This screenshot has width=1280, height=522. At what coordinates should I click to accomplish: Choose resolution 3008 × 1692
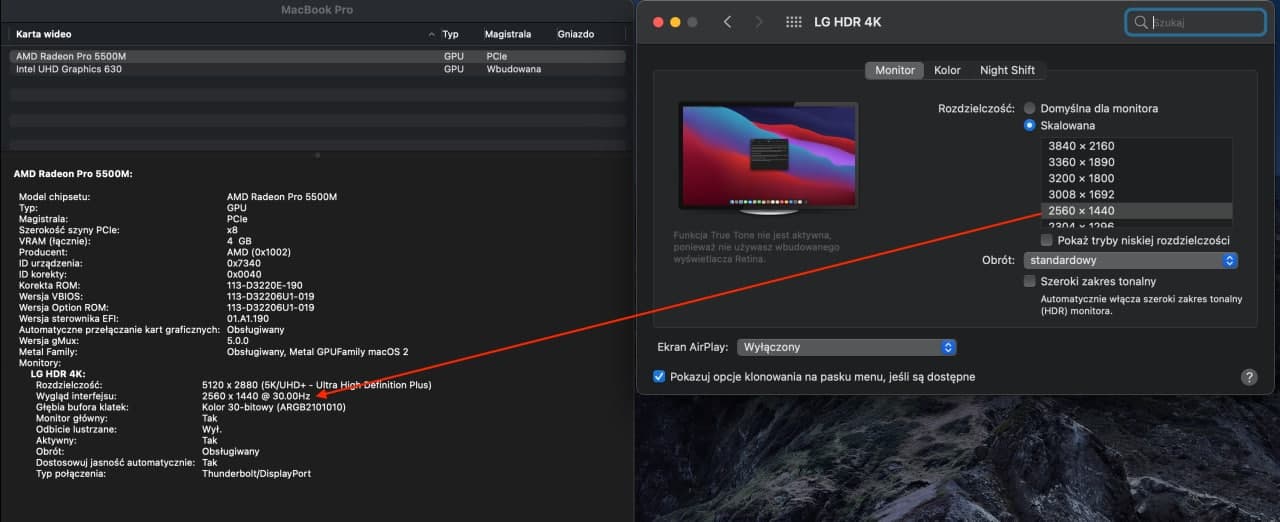[x=1136, y=194]
